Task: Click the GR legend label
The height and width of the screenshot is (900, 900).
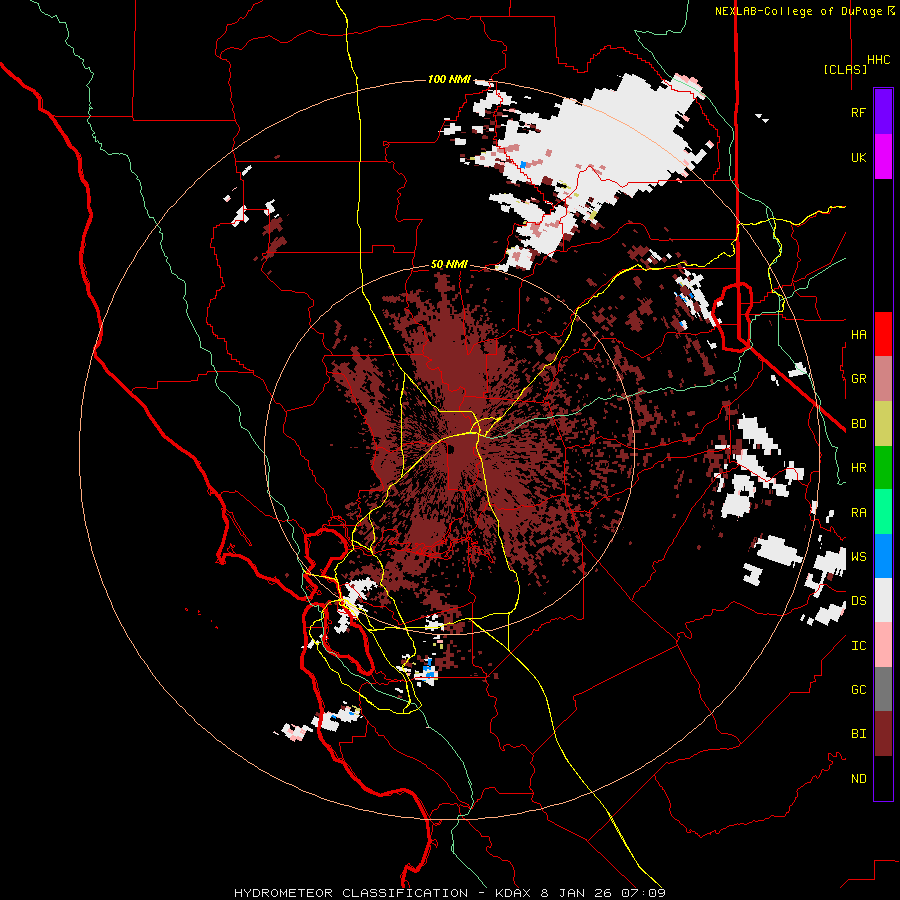Action: pyautogui.click(x=858, y=379)
